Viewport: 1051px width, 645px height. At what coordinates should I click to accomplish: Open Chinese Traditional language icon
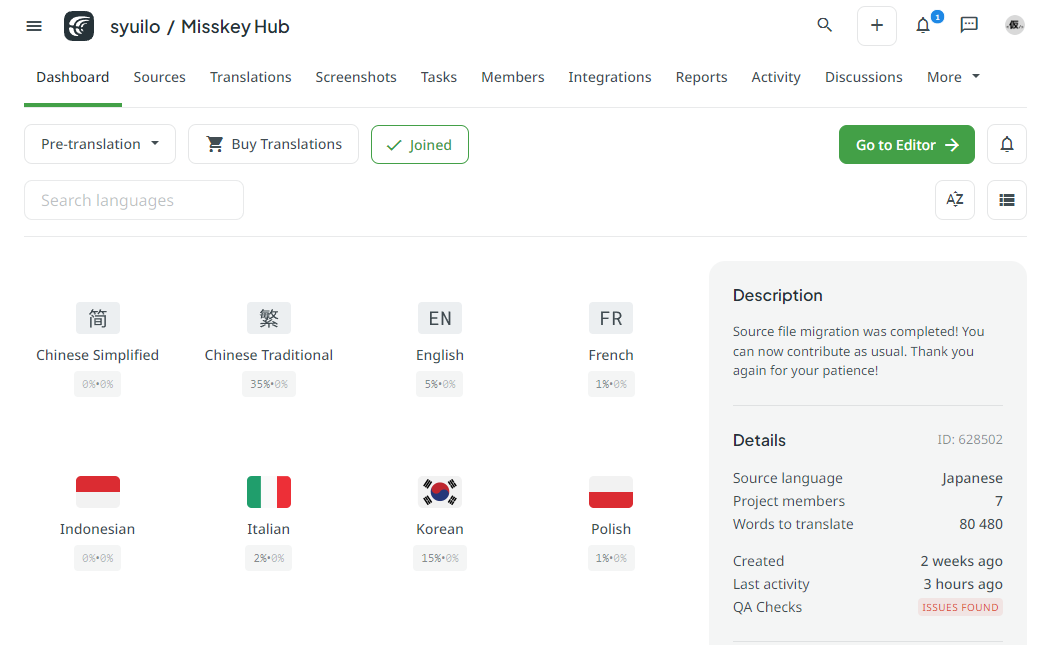(x=269, y=318)
